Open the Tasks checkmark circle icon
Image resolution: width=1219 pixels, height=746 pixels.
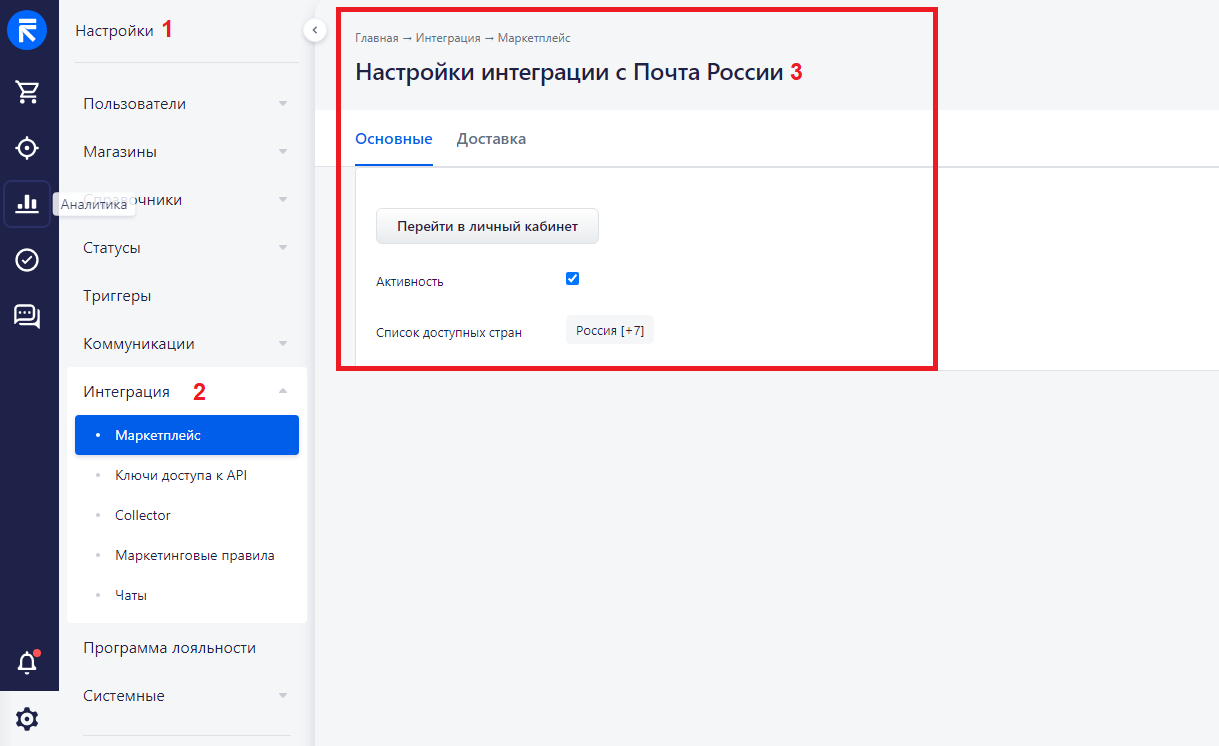pos(27,260)
